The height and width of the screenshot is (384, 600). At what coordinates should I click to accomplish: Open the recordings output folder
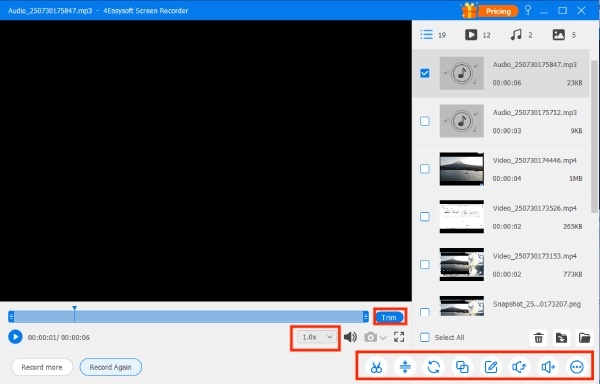[584, 338]
